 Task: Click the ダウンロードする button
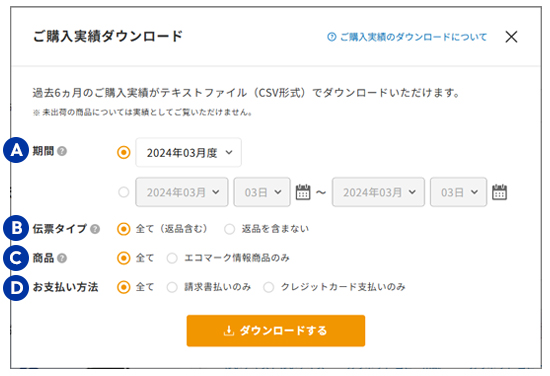pyautogui.click(x=276, y=331)
